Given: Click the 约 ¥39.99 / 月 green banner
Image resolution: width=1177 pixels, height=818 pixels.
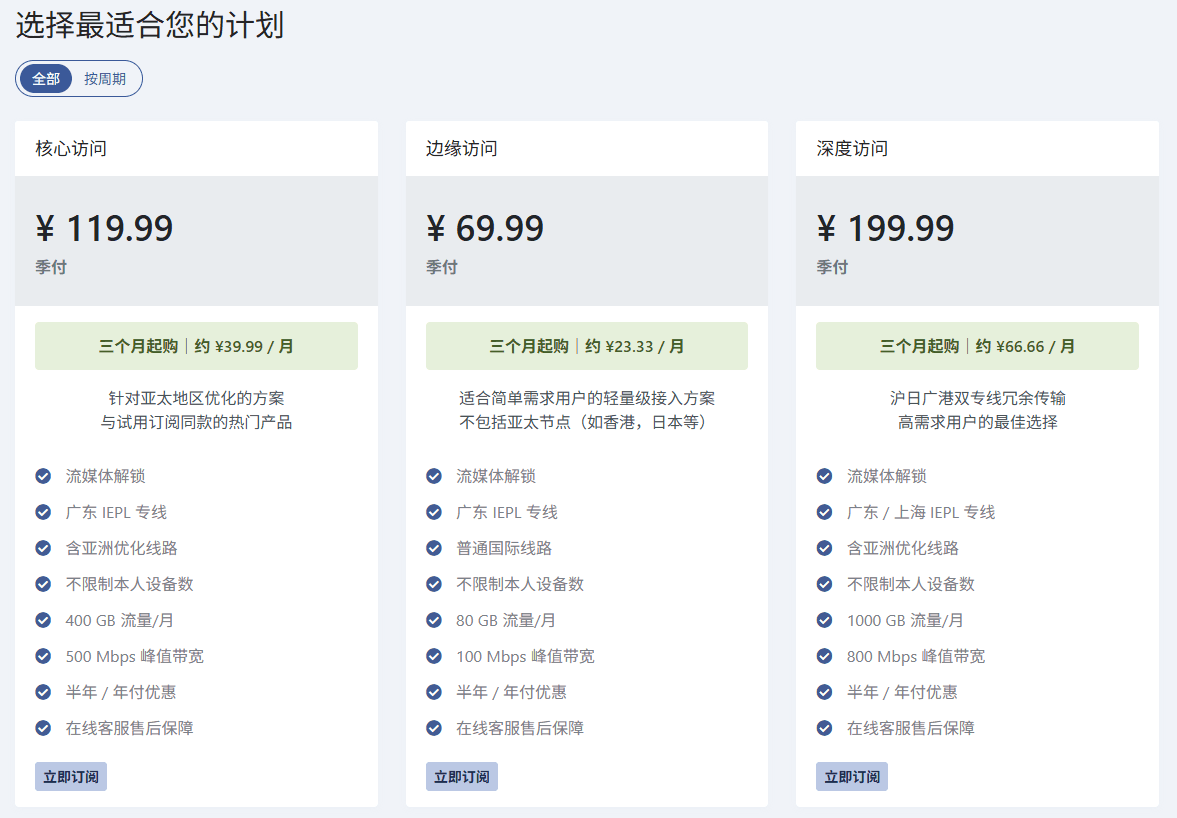Looking at the screenshot, I should 196,346.
